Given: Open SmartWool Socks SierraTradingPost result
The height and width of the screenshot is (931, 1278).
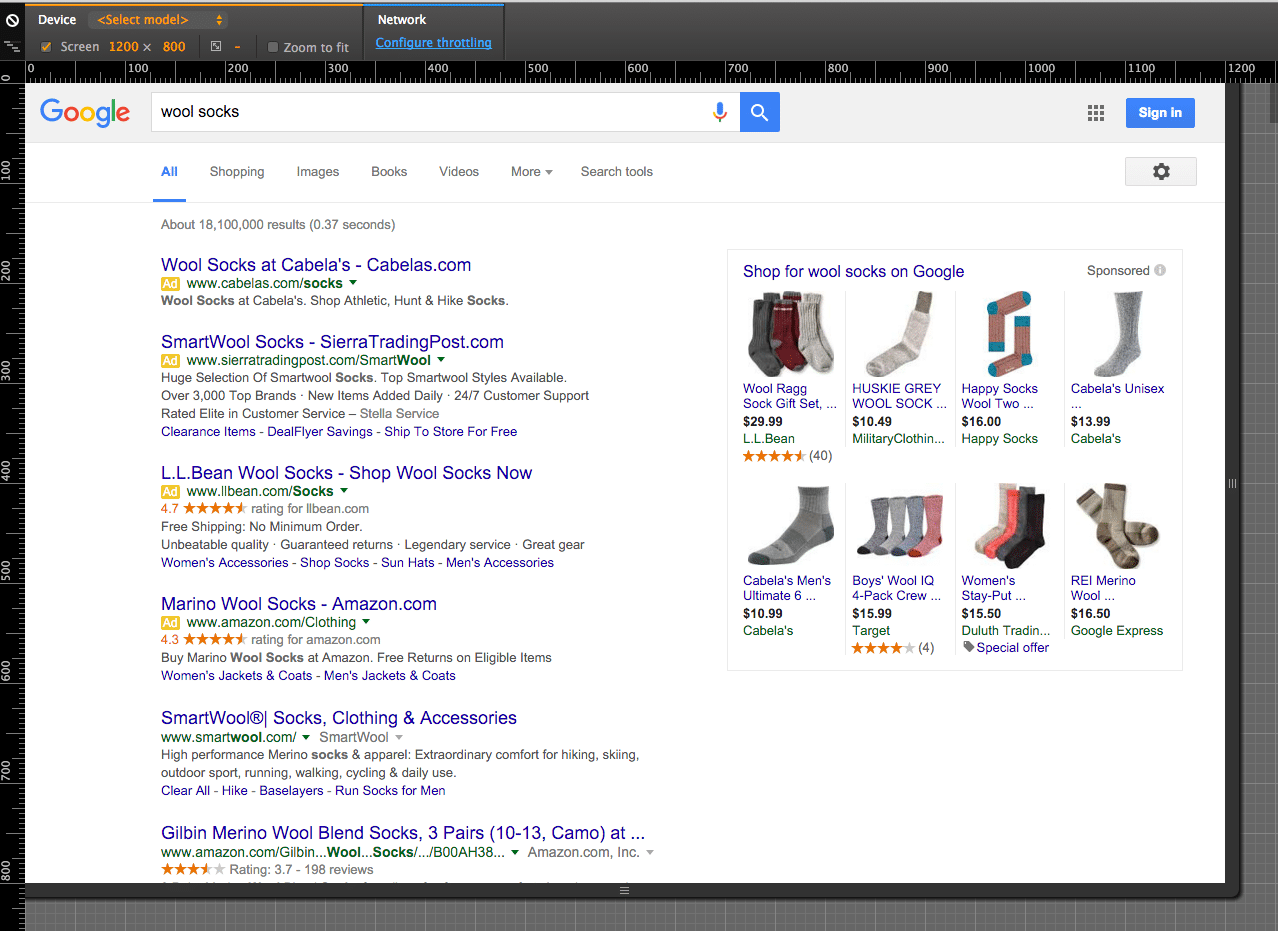Looking at the screenshot, I should (x=332, y=342).
